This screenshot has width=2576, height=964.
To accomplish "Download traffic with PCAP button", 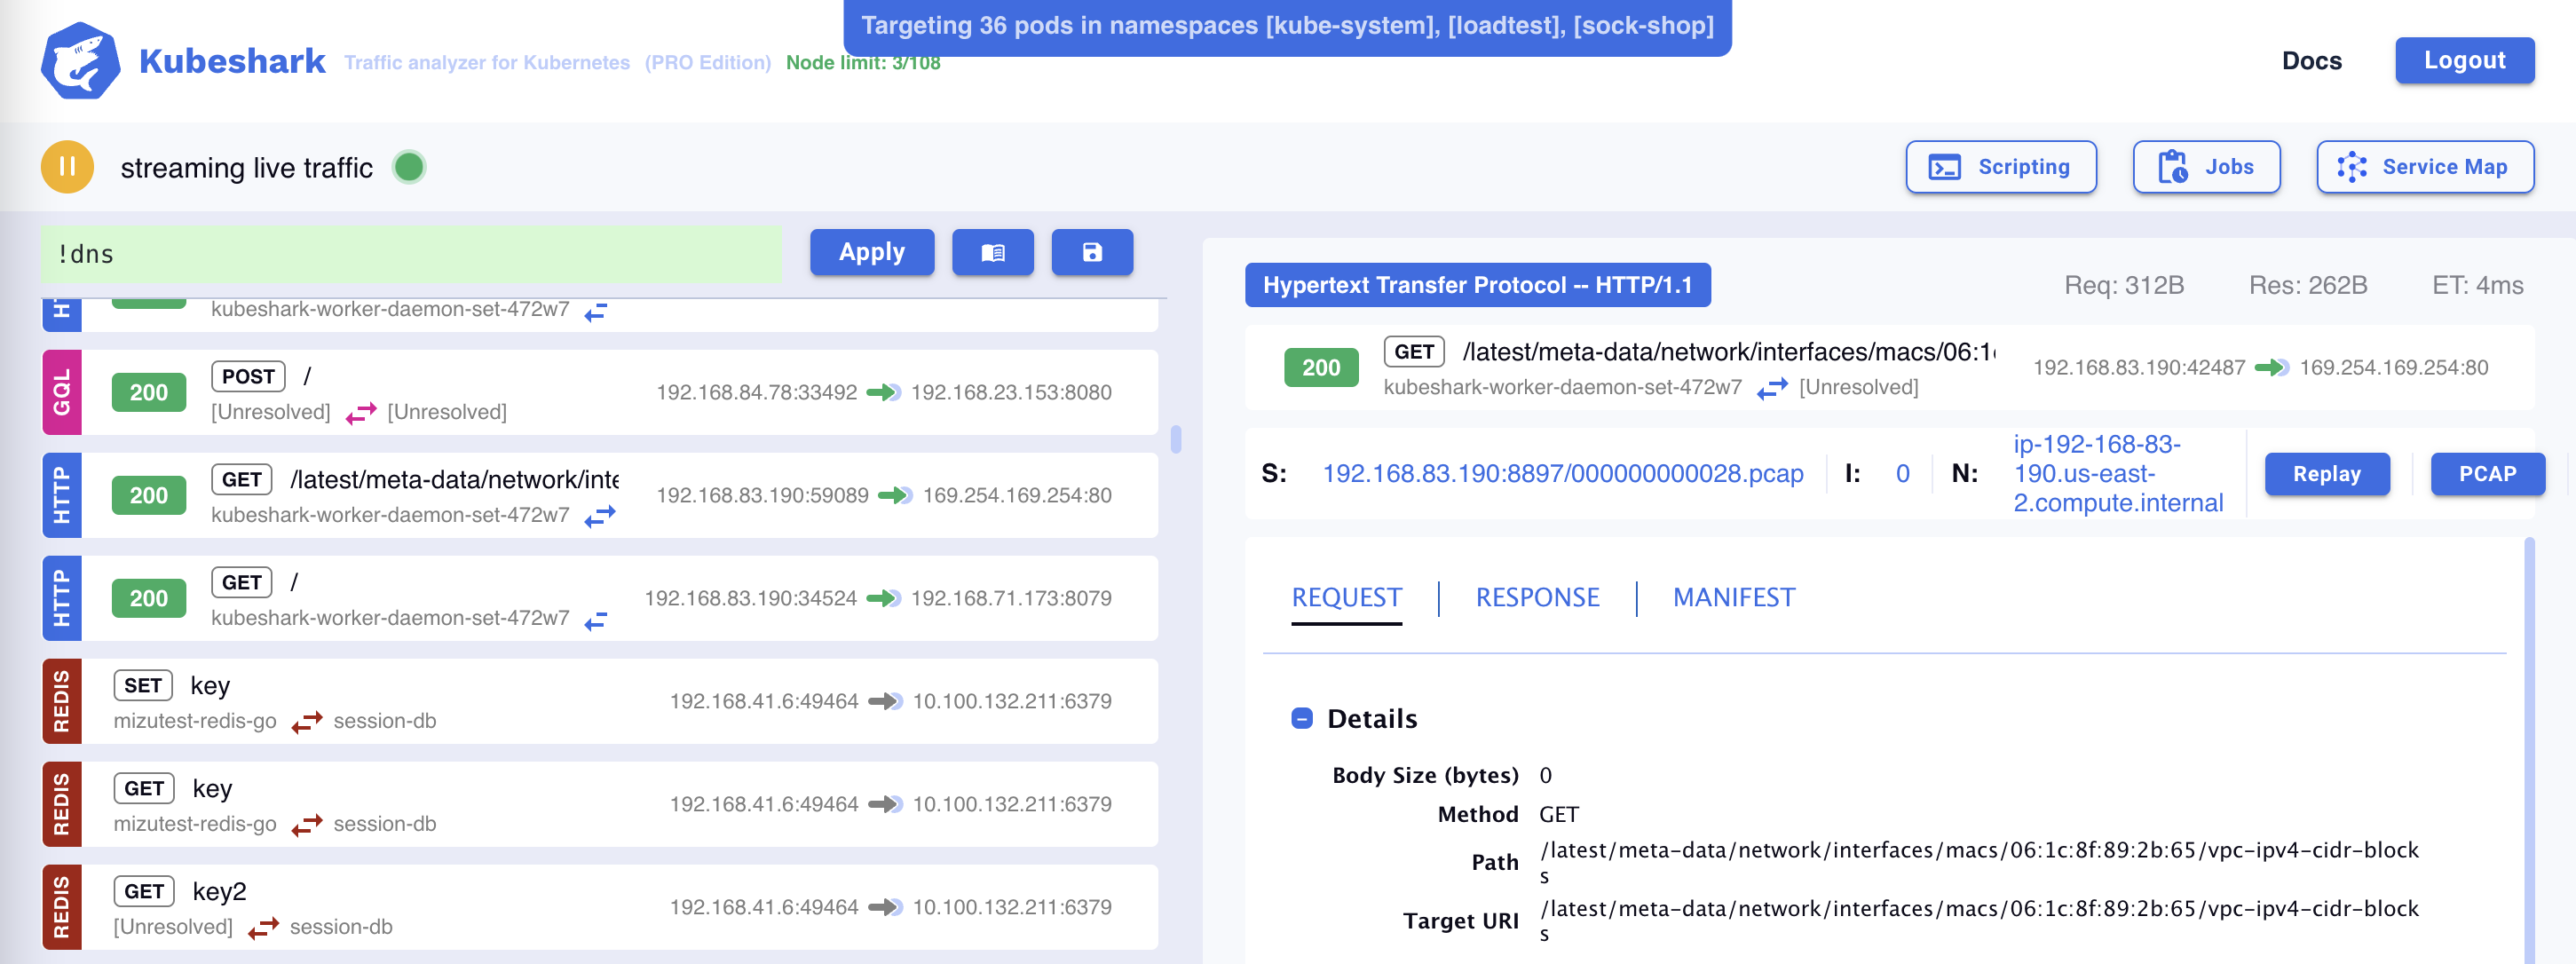I will click(x=2486, y=474).
